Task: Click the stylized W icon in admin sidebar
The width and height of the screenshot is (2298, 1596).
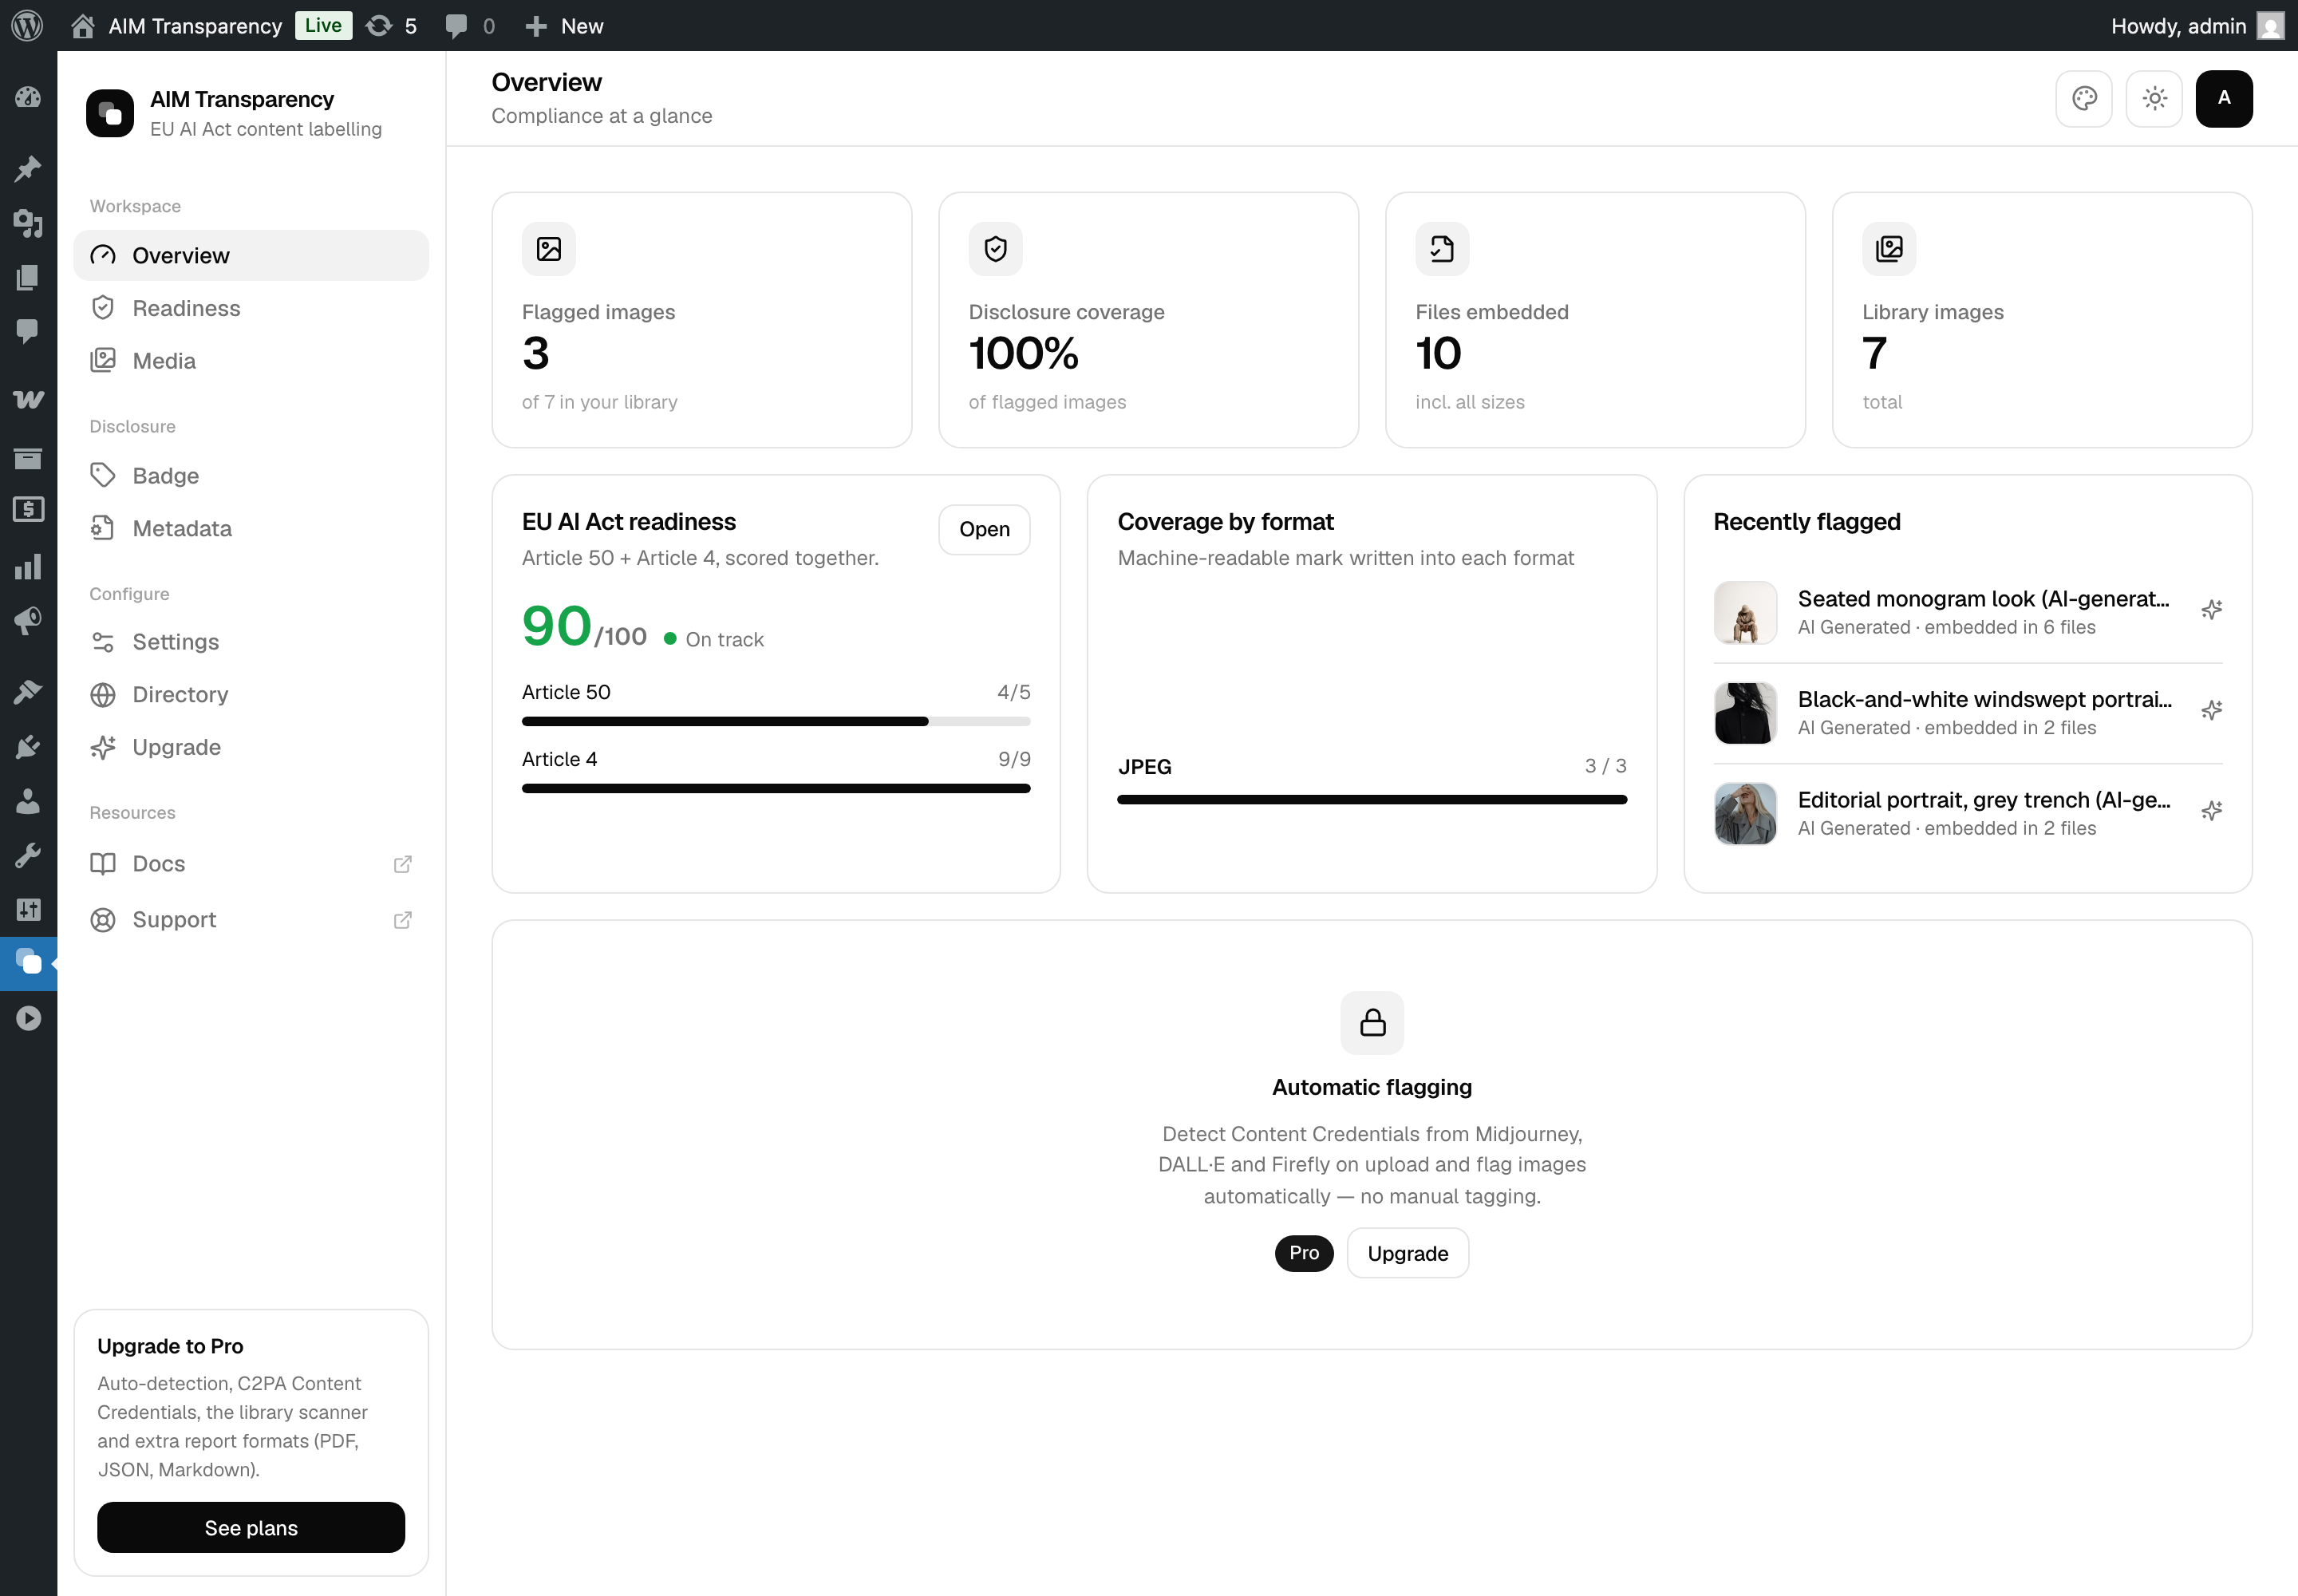Action: click(28, 399)
